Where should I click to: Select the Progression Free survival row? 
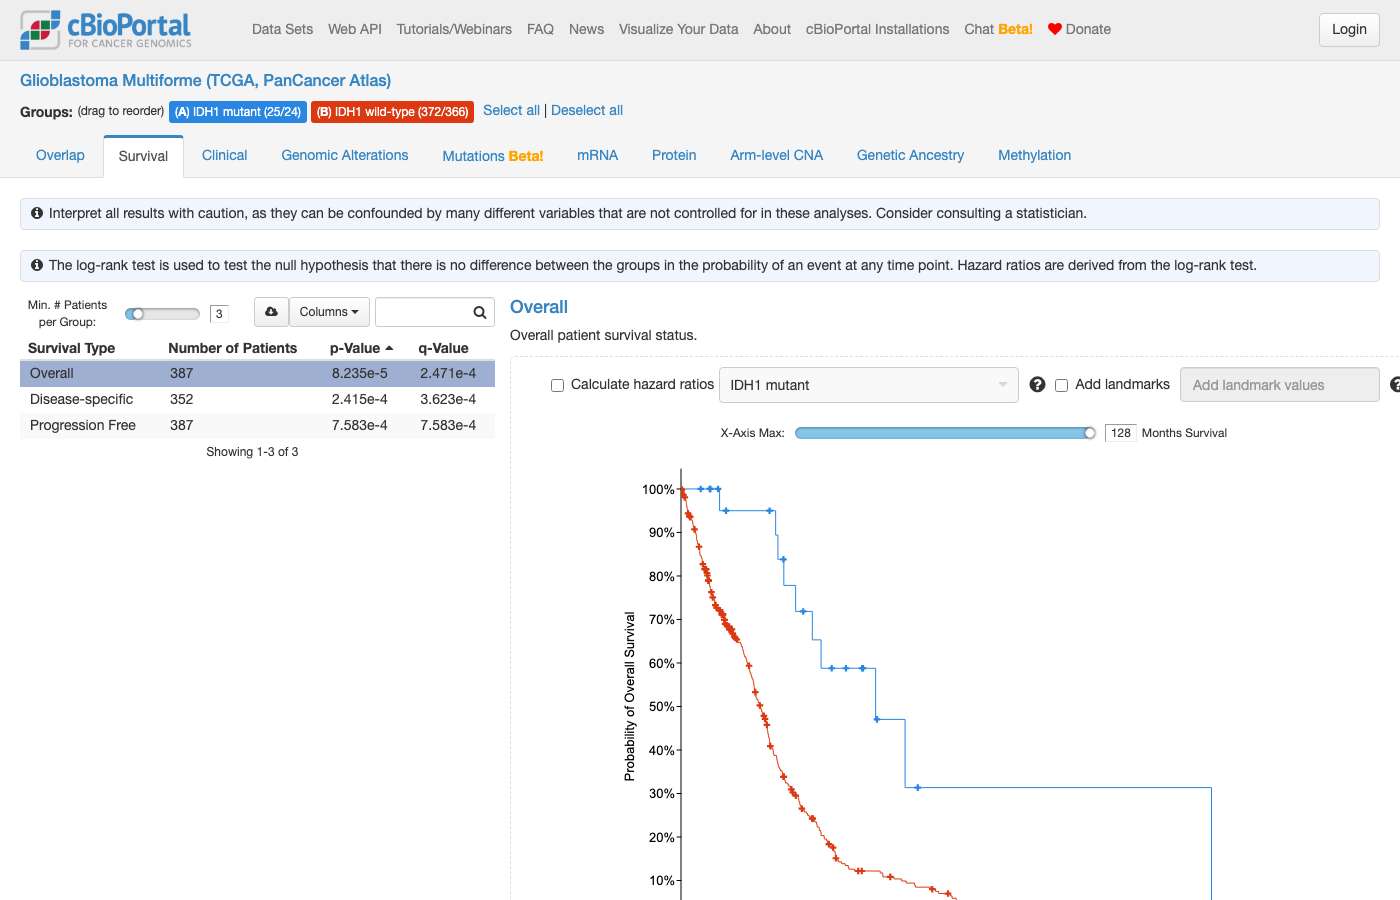[x=257, y=425]
